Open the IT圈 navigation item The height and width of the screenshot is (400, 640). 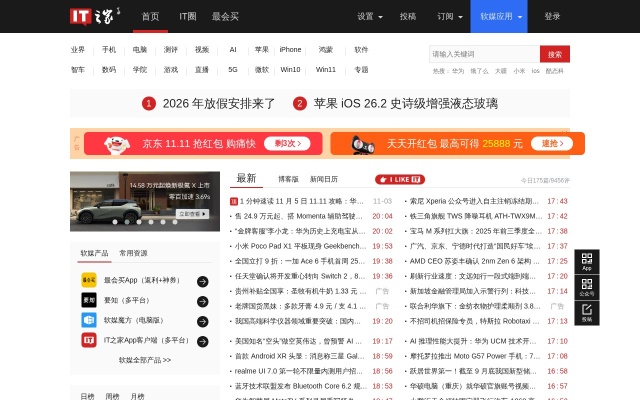pos(187,17)
